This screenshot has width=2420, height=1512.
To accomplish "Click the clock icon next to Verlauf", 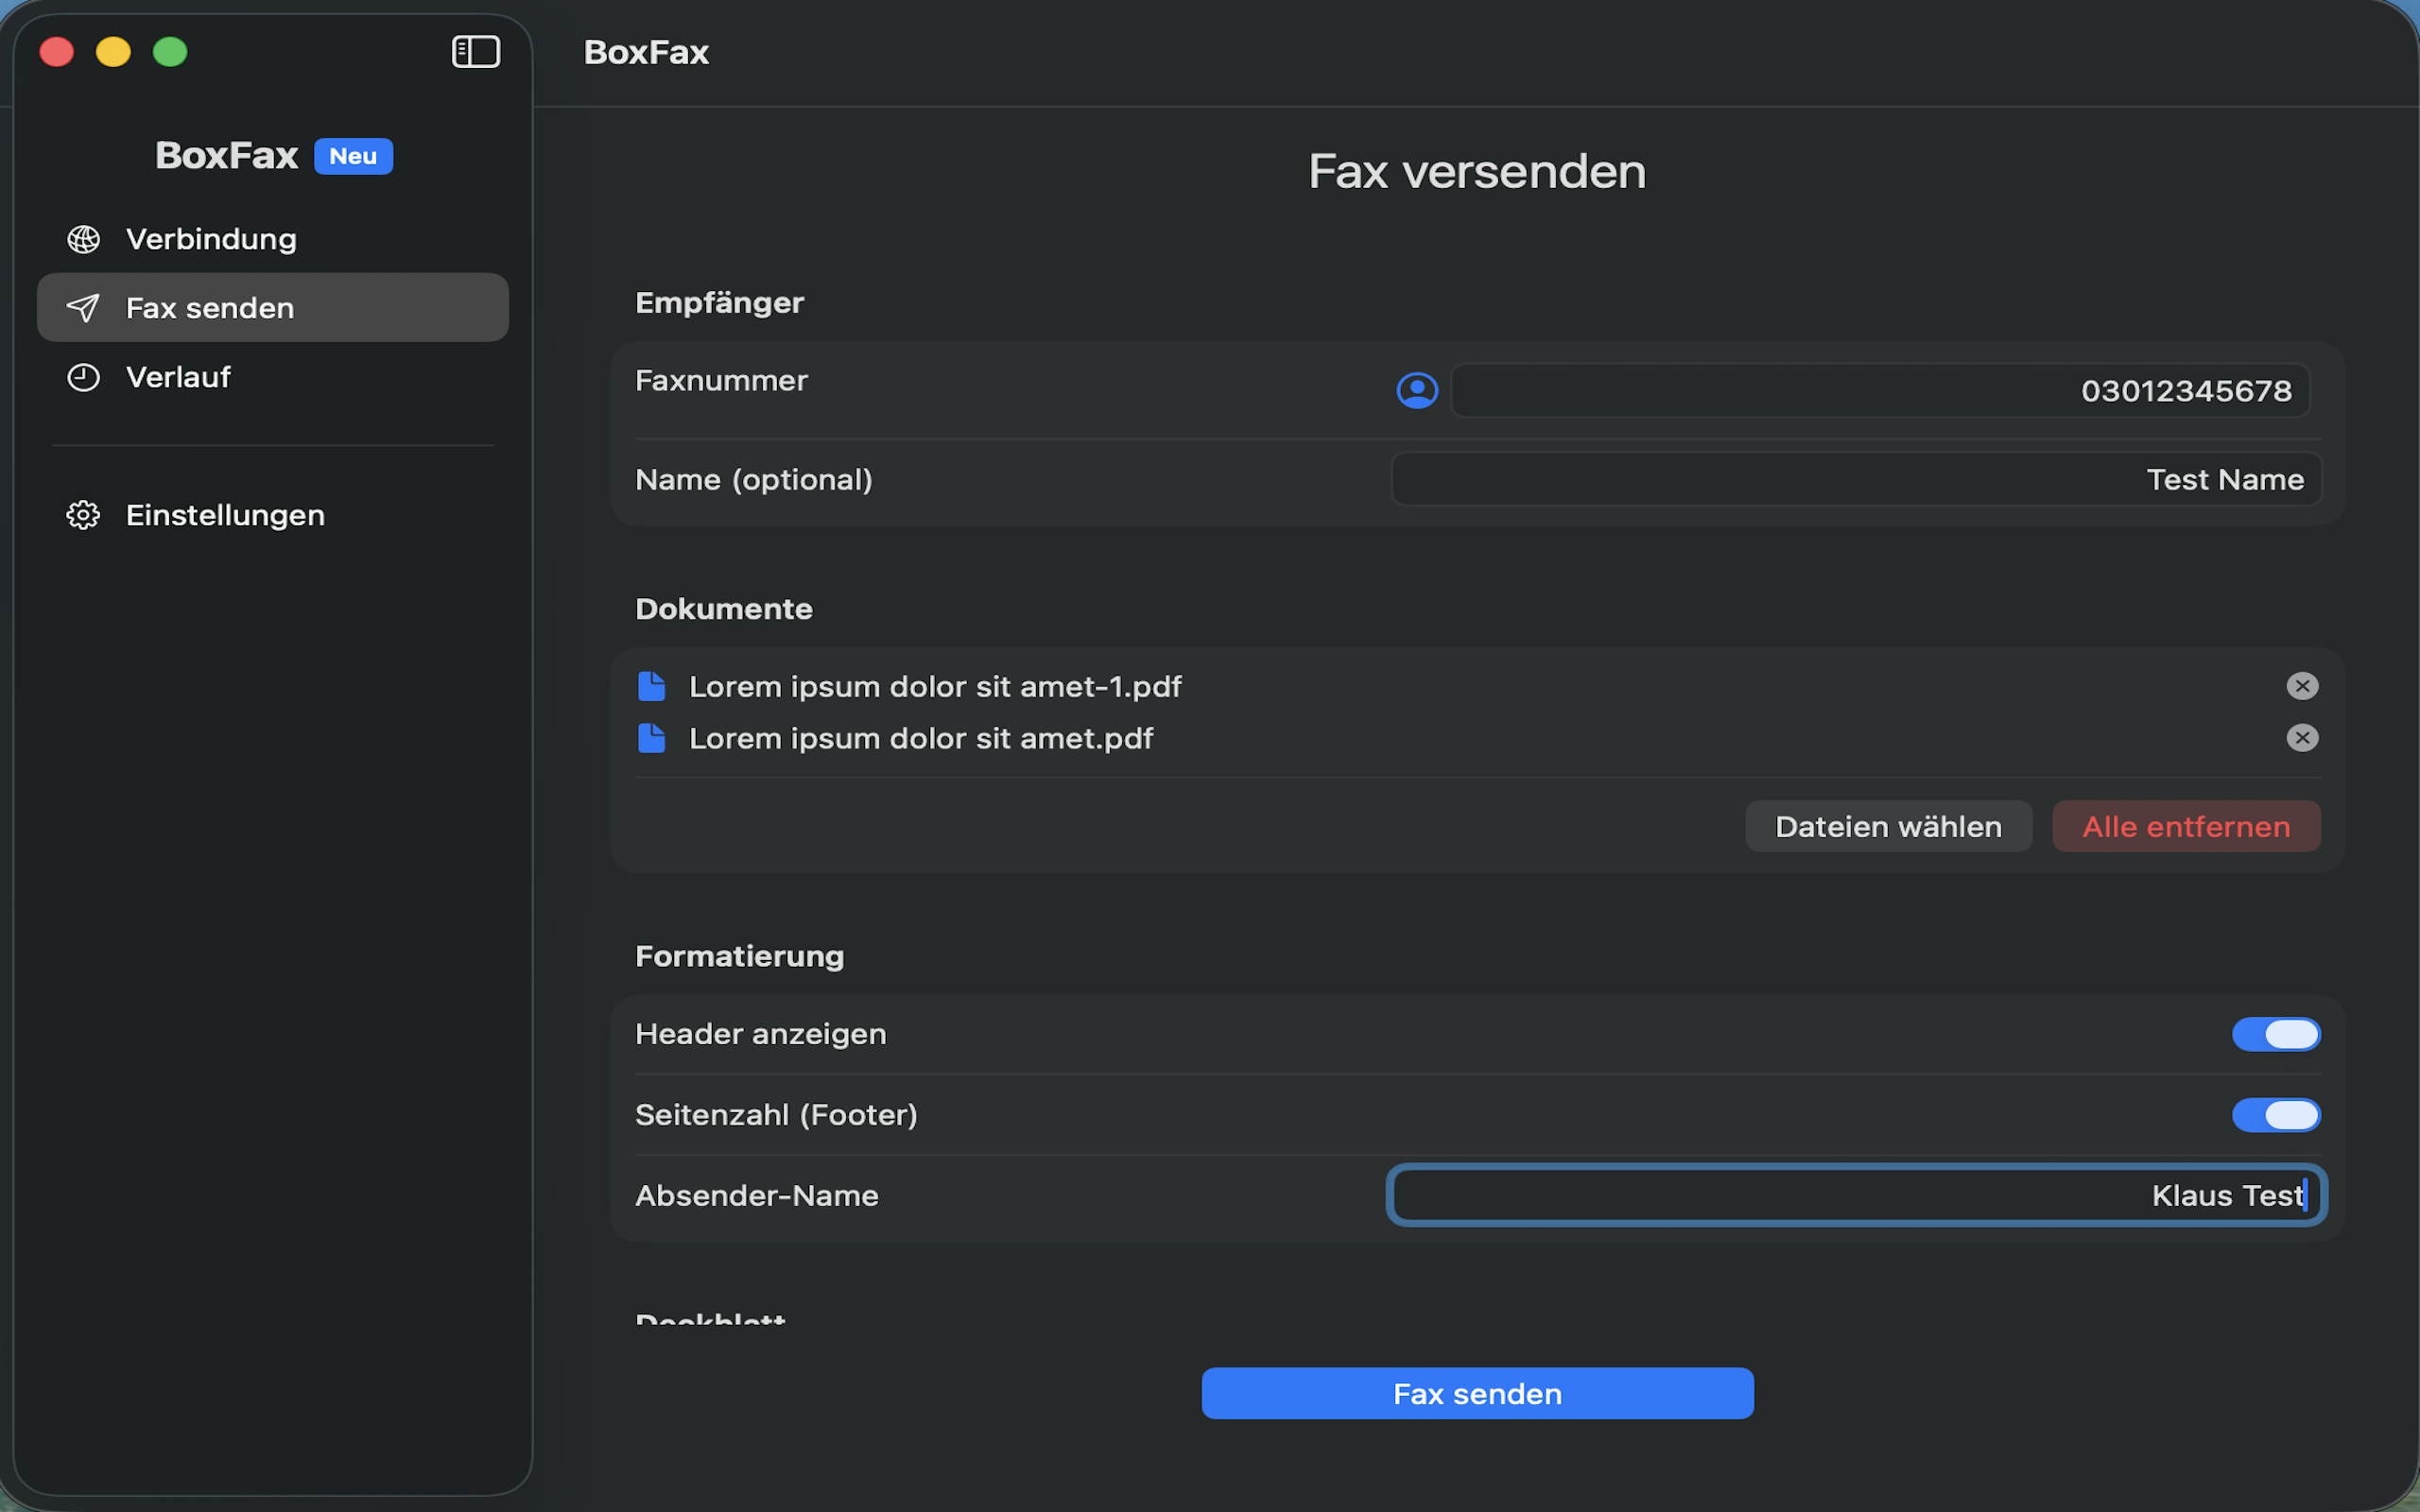I will click(83, 377).
